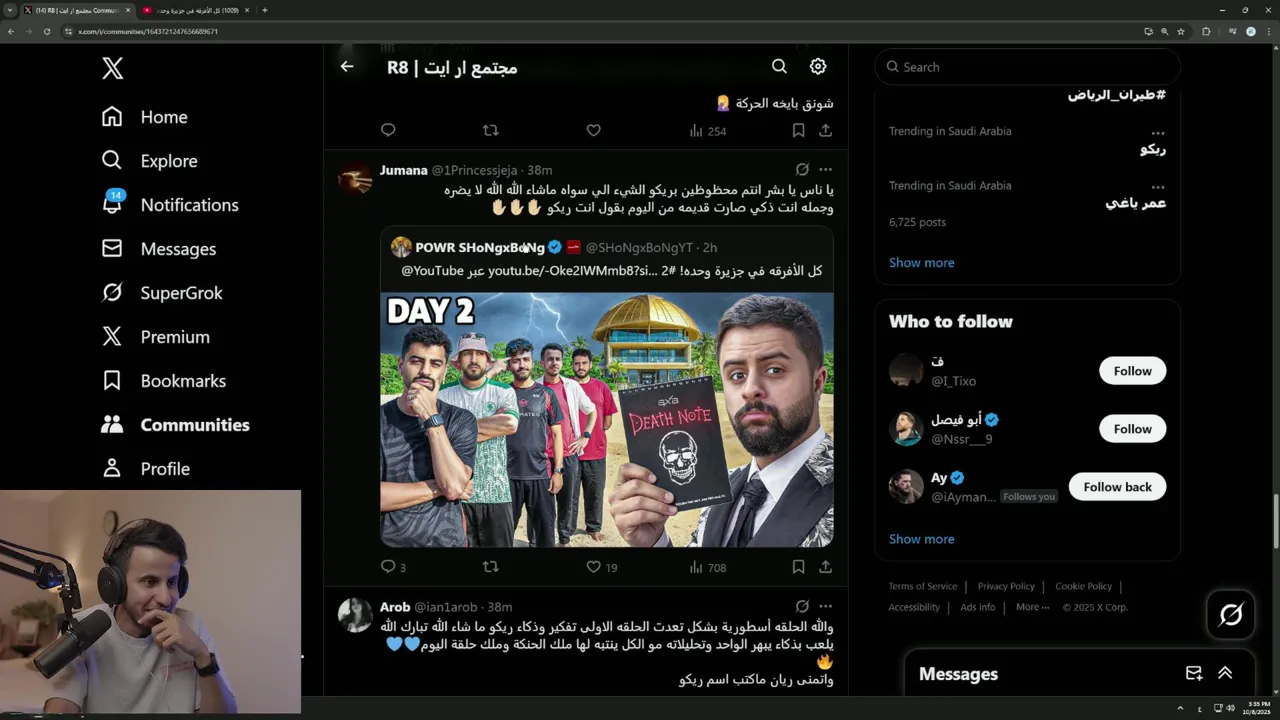Open Explore from the sidebar

click(149, 161)
